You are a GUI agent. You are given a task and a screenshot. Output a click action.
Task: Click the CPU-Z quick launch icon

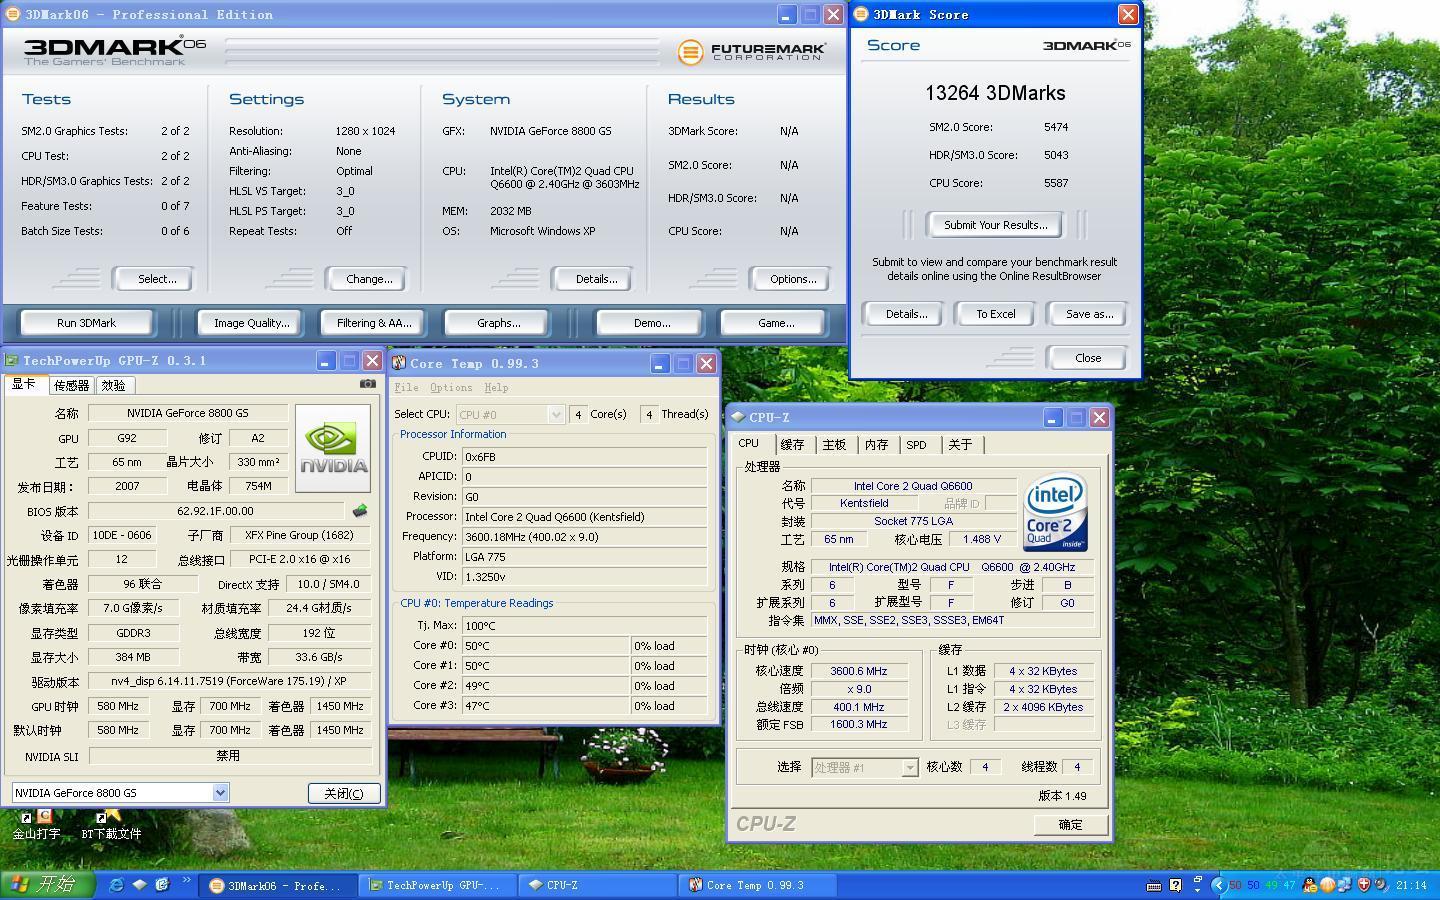(x=139, y=885)
